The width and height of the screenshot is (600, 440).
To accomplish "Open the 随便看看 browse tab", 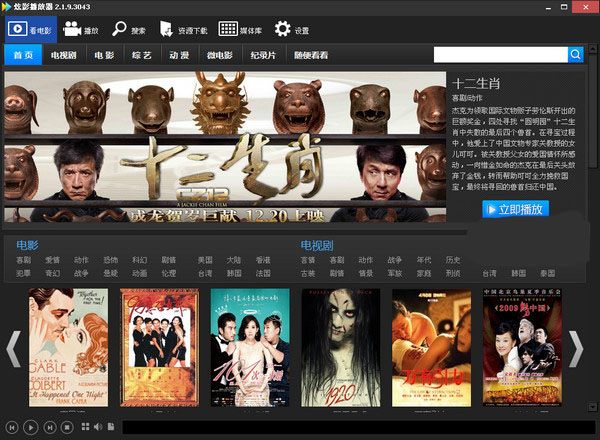I will pyautogui.click(x=311, y=55).
